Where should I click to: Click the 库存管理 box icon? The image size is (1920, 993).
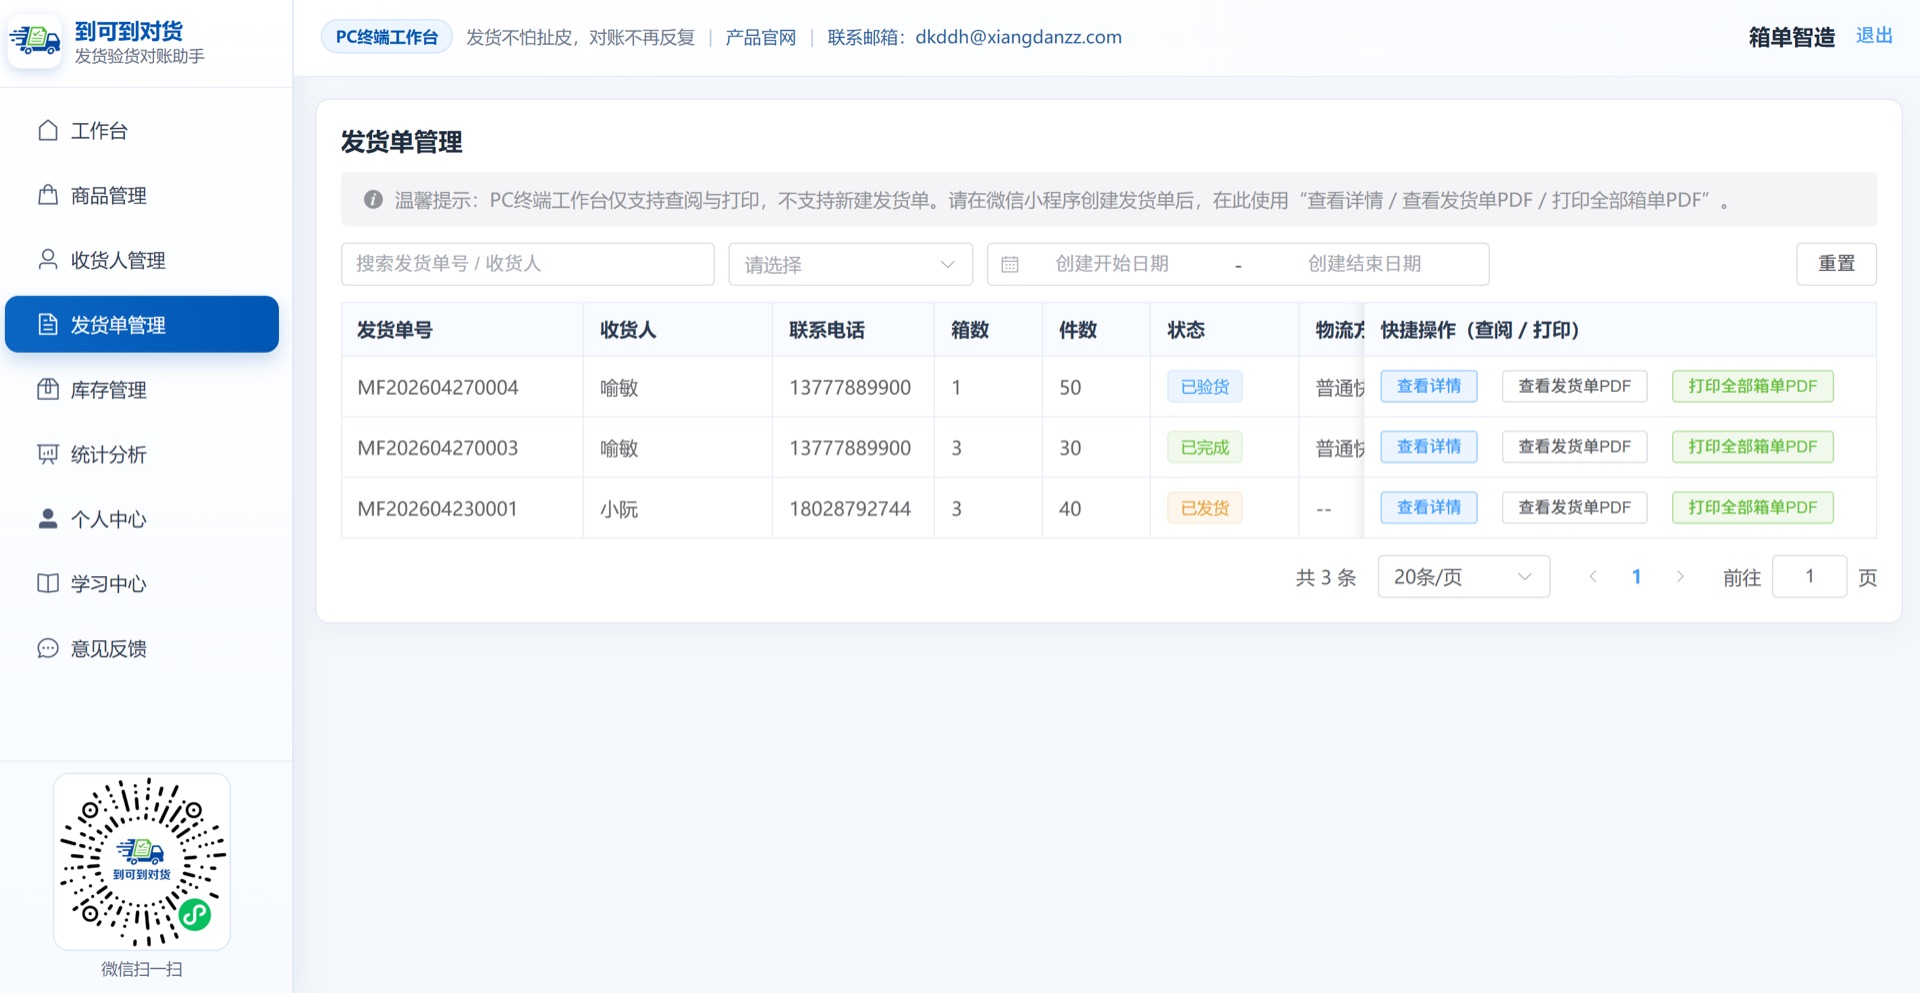(x=48, y=389)
